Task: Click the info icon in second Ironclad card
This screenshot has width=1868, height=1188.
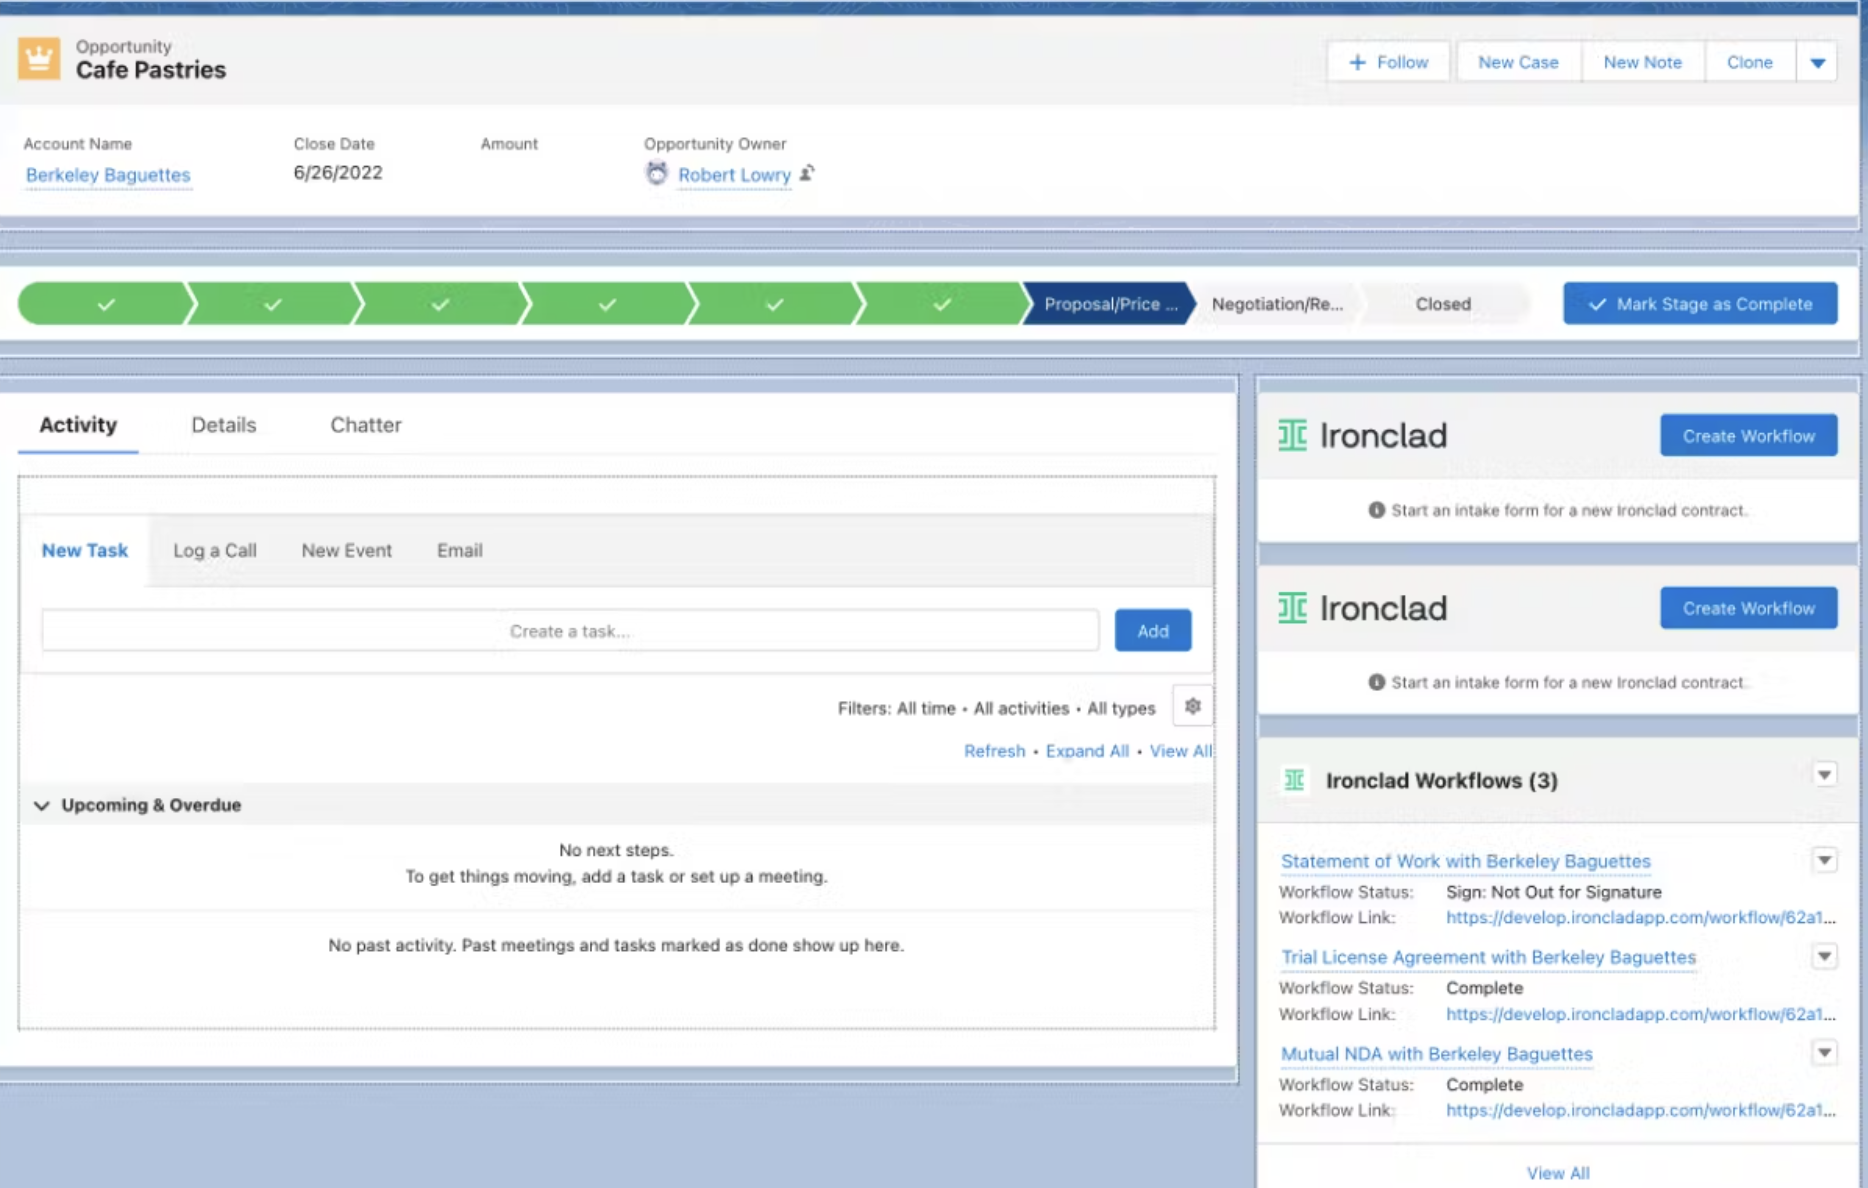Action: pyautogui.click(x=1376, y=682)
